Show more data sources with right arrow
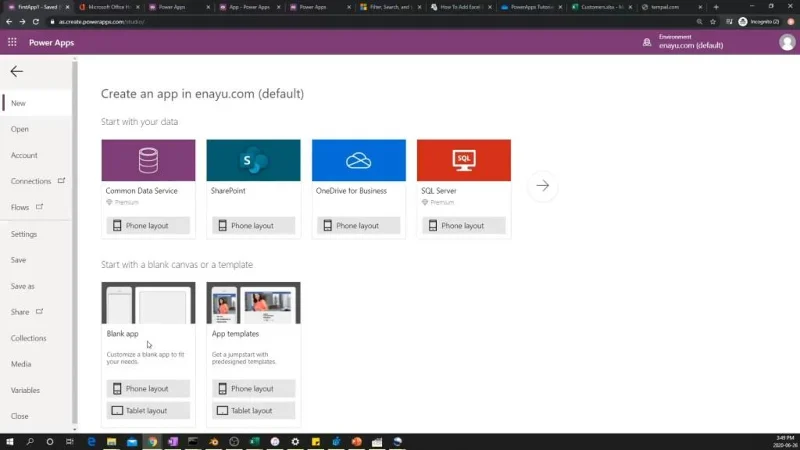Viewport: 800px width, 450px height. click(543, 186)
